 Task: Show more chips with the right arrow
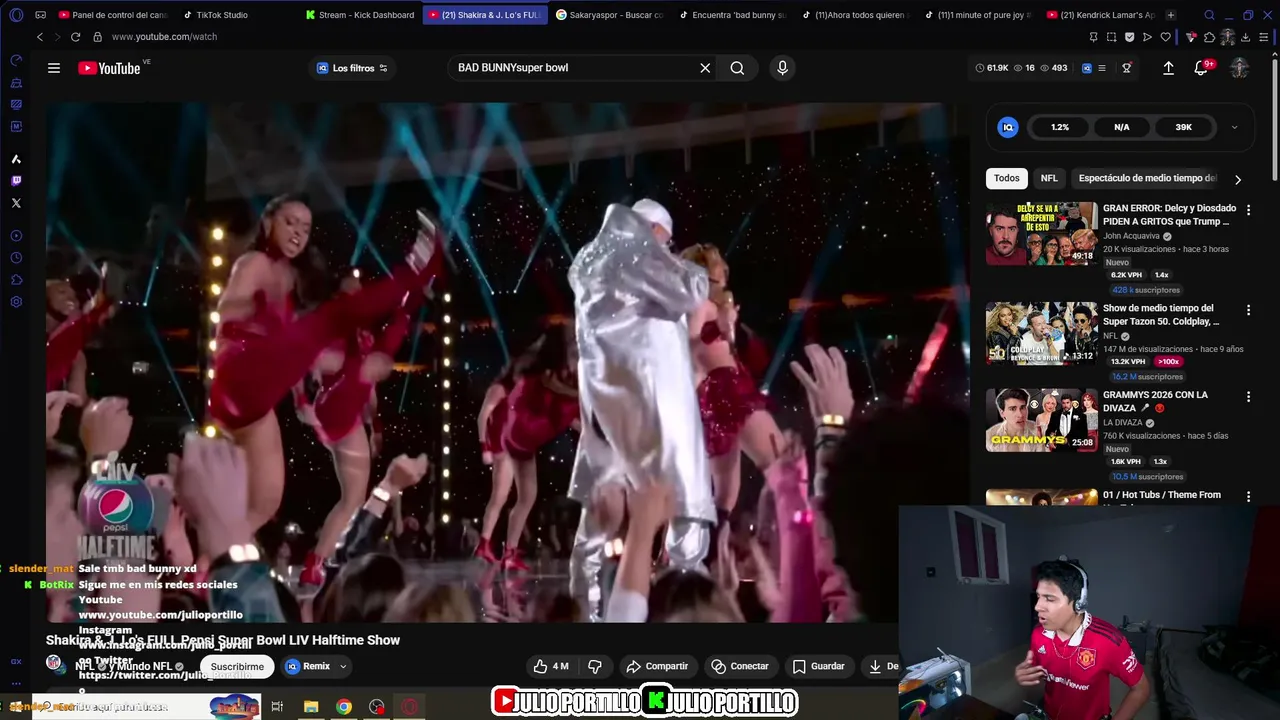(x=1238, y=179)
